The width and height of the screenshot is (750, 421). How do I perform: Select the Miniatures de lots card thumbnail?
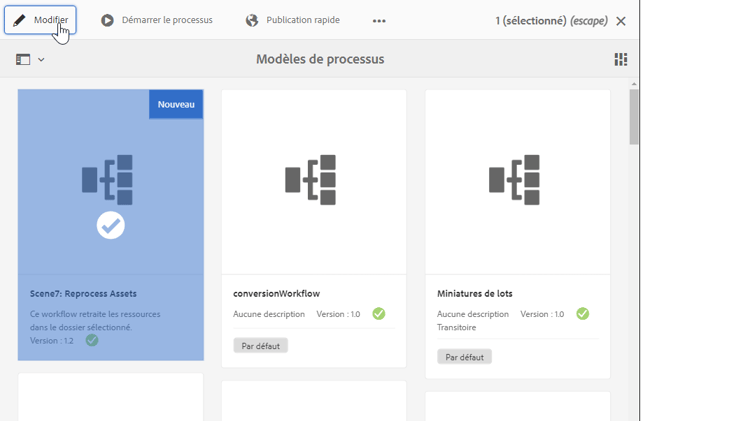click(518, 182)
